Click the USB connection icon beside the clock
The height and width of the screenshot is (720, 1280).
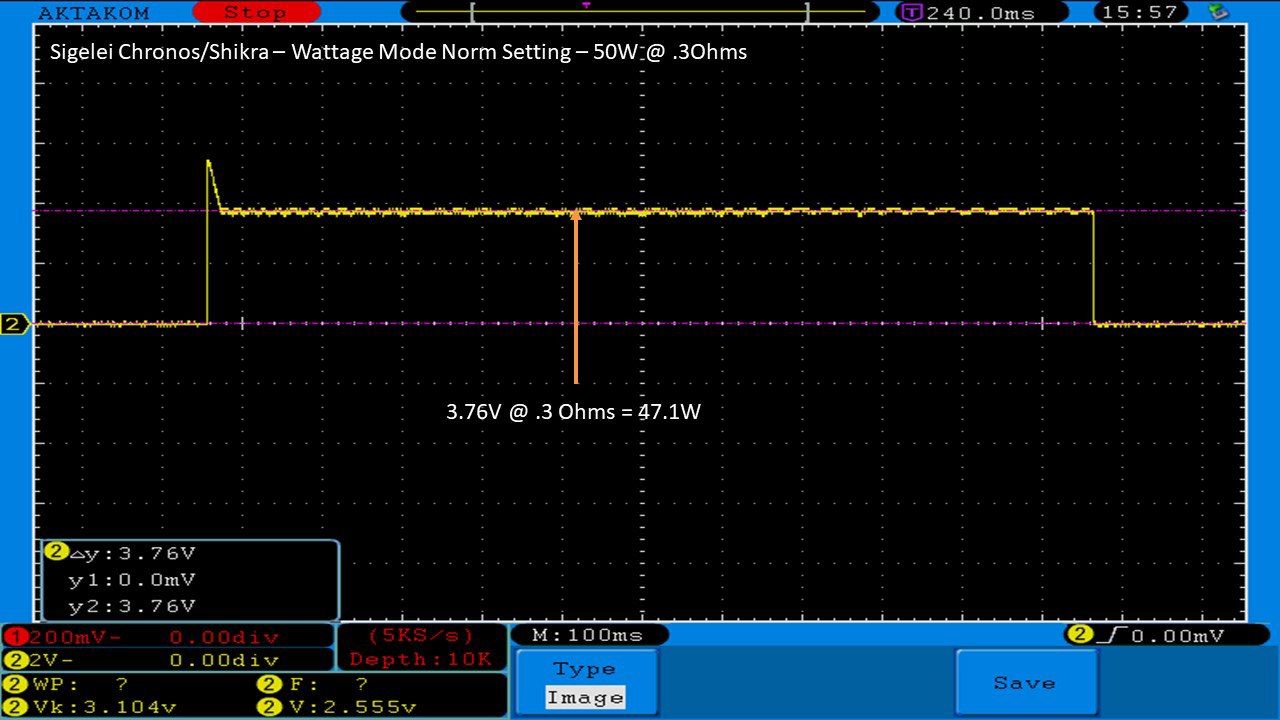1218,12
